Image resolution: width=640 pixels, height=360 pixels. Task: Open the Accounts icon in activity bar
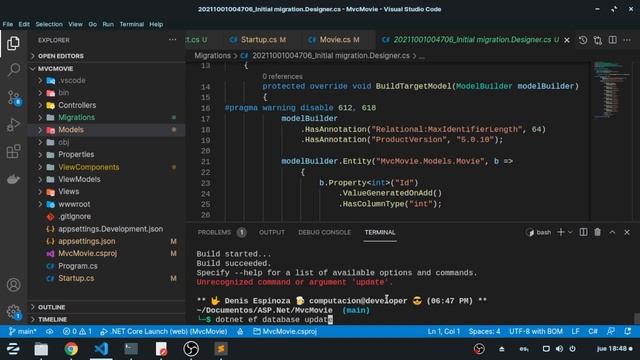coord(13,284)
